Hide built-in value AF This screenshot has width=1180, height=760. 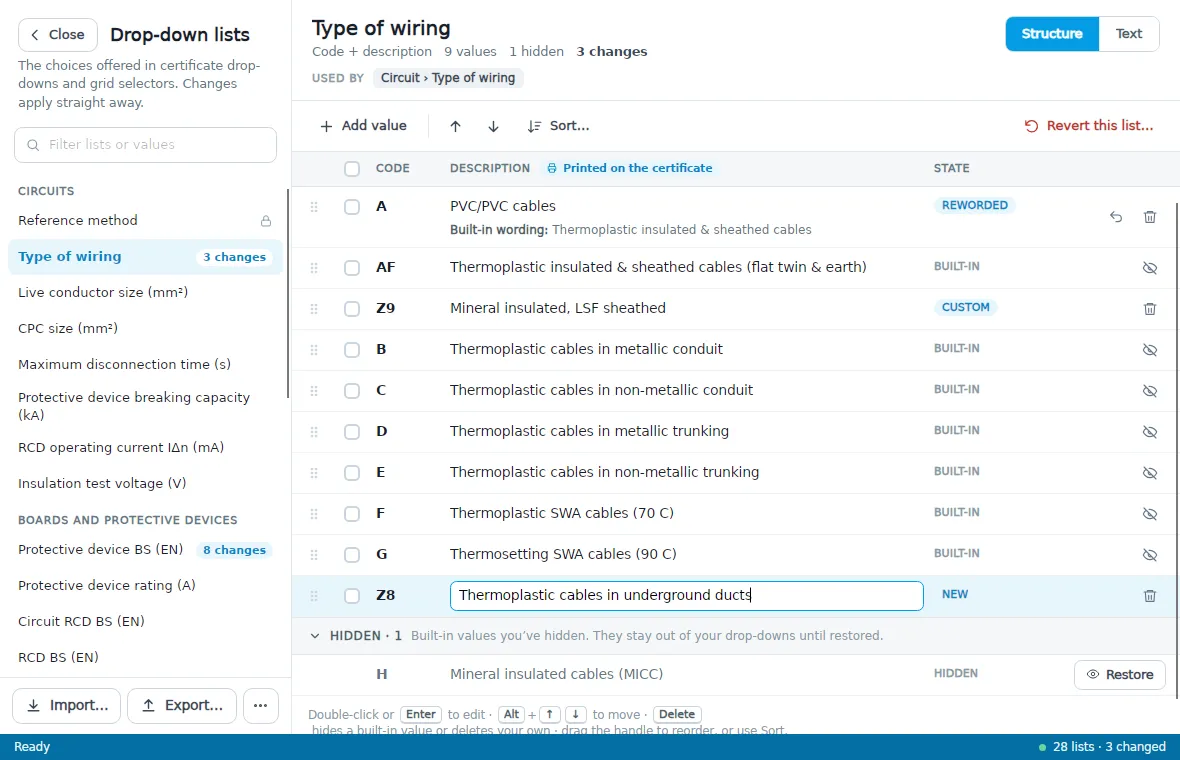1149,268
